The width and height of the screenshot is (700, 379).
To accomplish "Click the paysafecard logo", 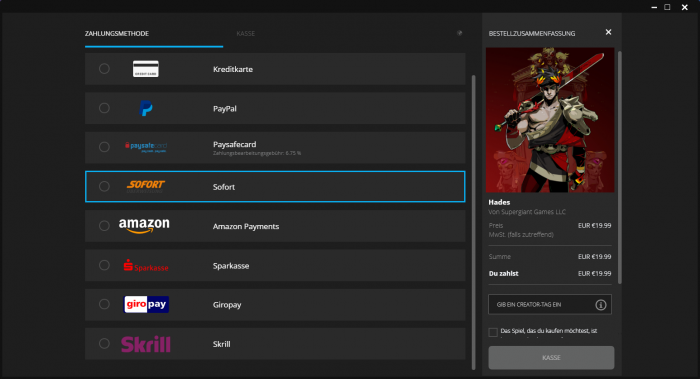I will pyautogui.click(x=146, y=147).
